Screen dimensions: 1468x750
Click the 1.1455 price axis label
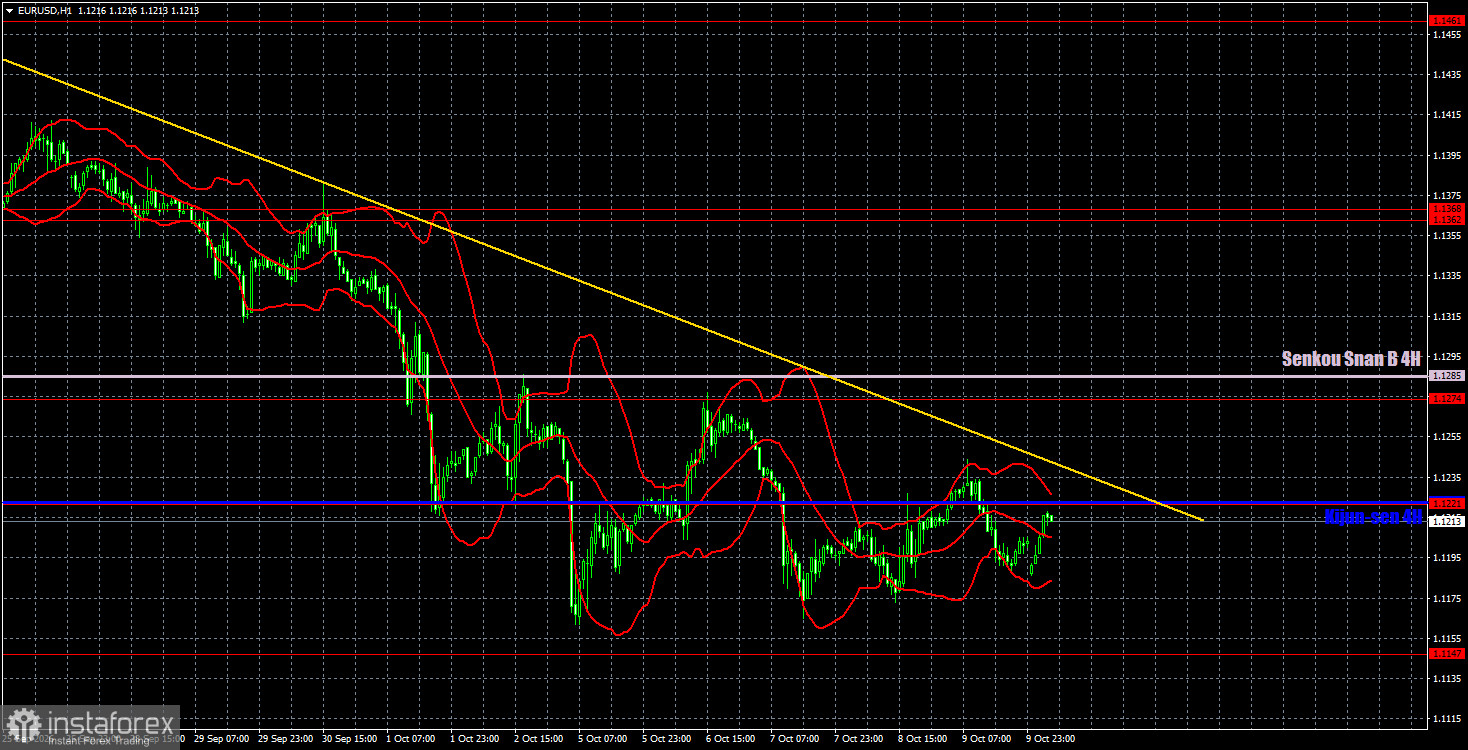(1447, 35)
